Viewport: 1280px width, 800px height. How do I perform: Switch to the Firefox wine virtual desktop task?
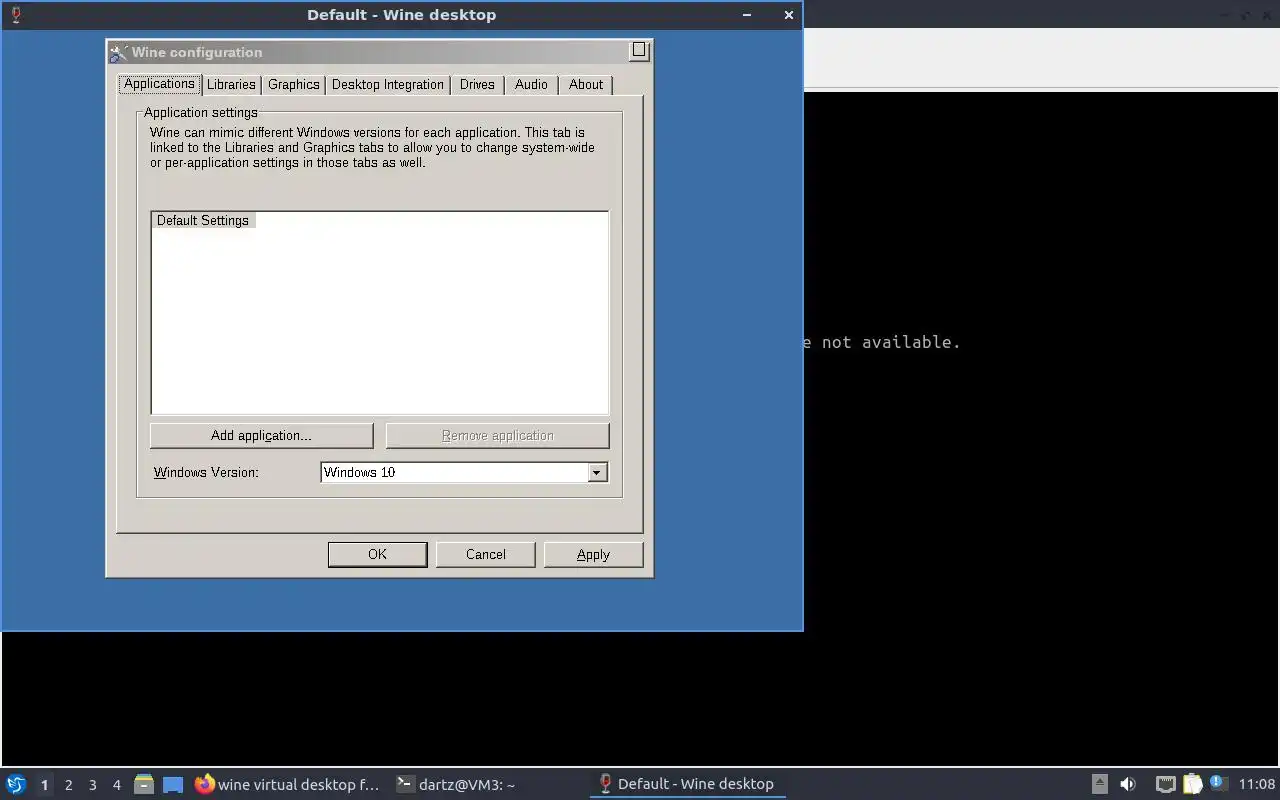tap(288, 784)
